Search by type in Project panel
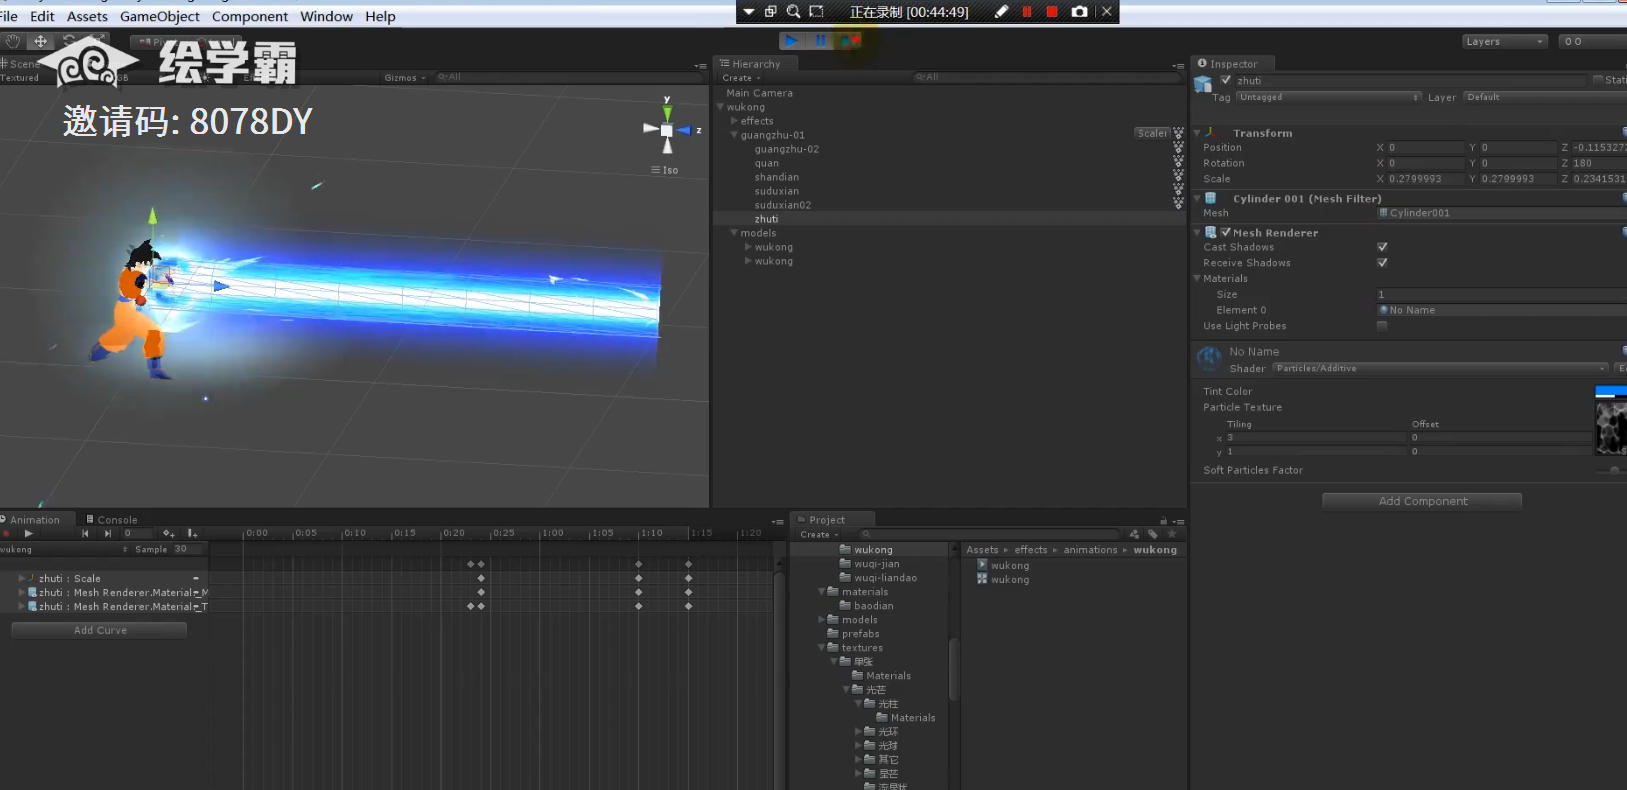1627x790 pixels. (x=1134, y=534)
